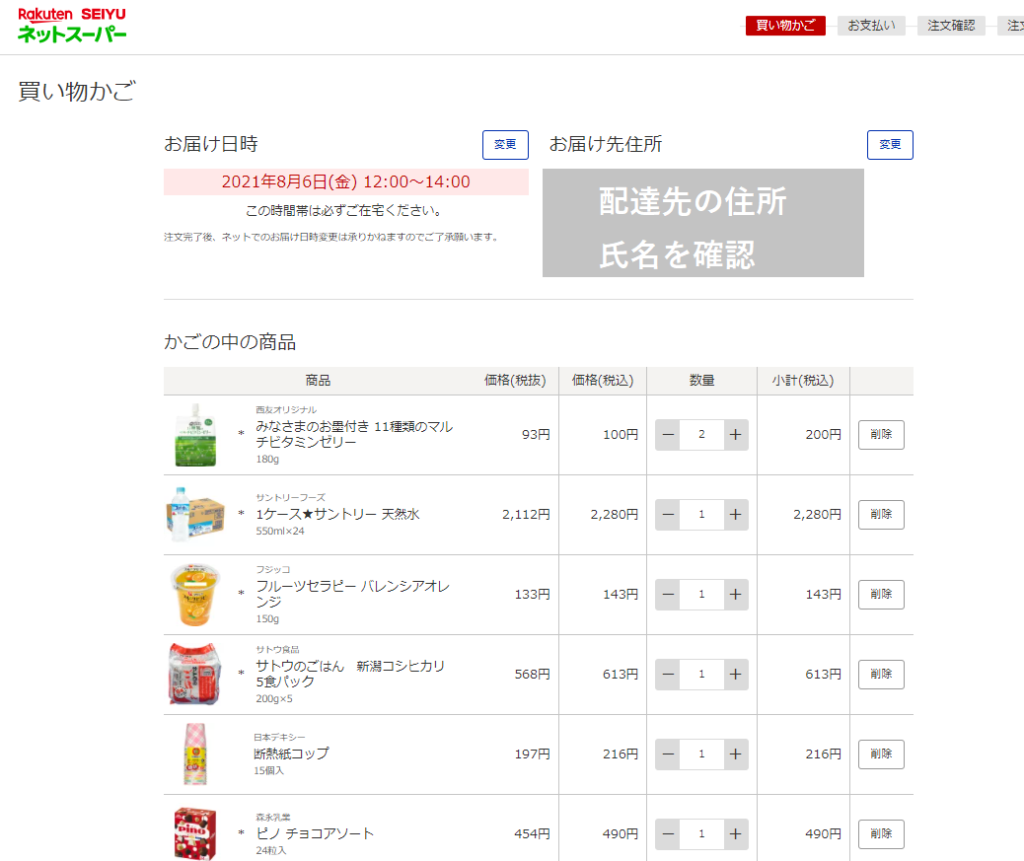This screenshot has width=1024, height=861.
Task: Decrease quantity of ピノ チョコアソート
Action: (668, 834)
